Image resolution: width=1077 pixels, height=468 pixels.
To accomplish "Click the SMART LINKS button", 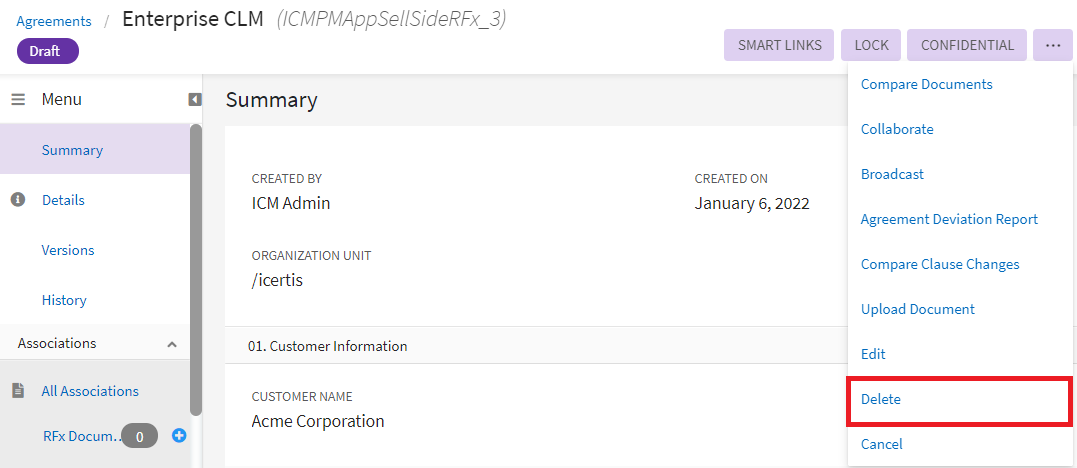I will coord(779,45).
